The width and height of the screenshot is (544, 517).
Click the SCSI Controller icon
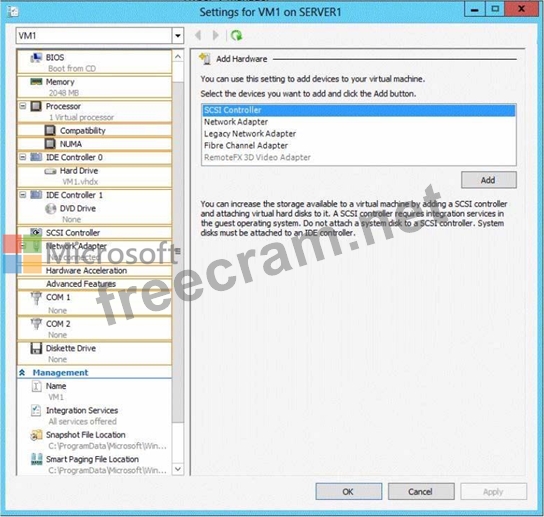pyautogui.click(x=36, y=232)
